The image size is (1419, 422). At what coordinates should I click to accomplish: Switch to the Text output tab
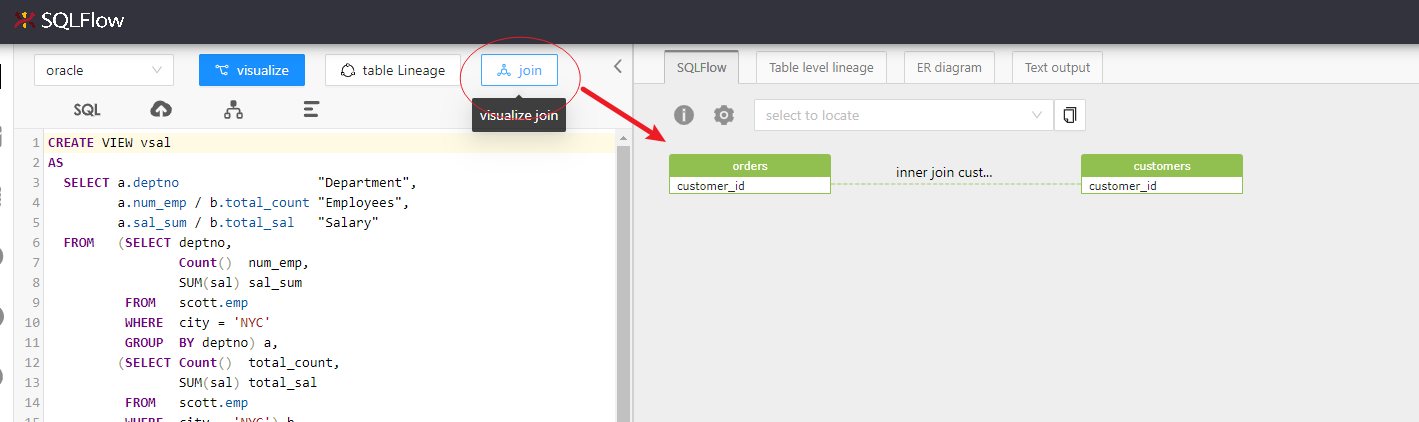pyautogui.click(x=1057, y=68)
